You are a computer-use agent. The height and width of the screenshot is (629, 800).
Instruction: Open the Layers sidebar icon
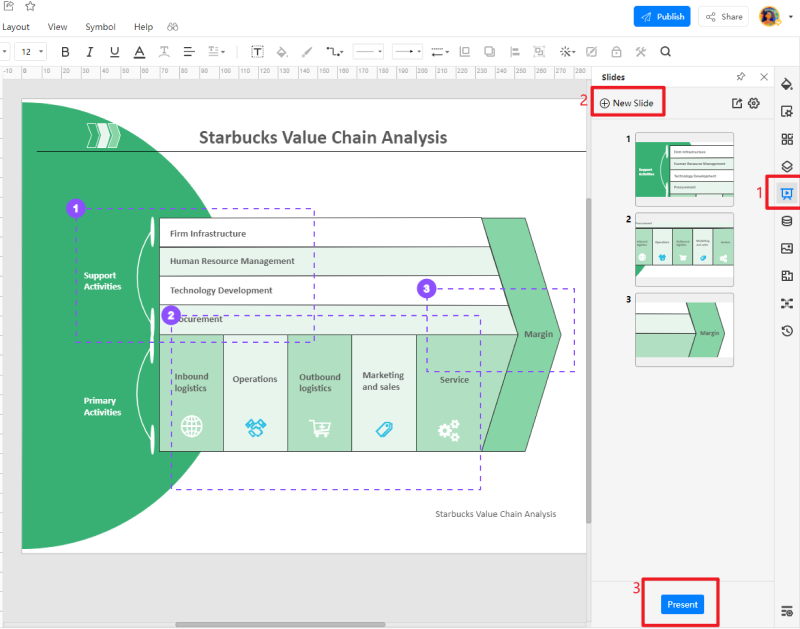point(787,166)
